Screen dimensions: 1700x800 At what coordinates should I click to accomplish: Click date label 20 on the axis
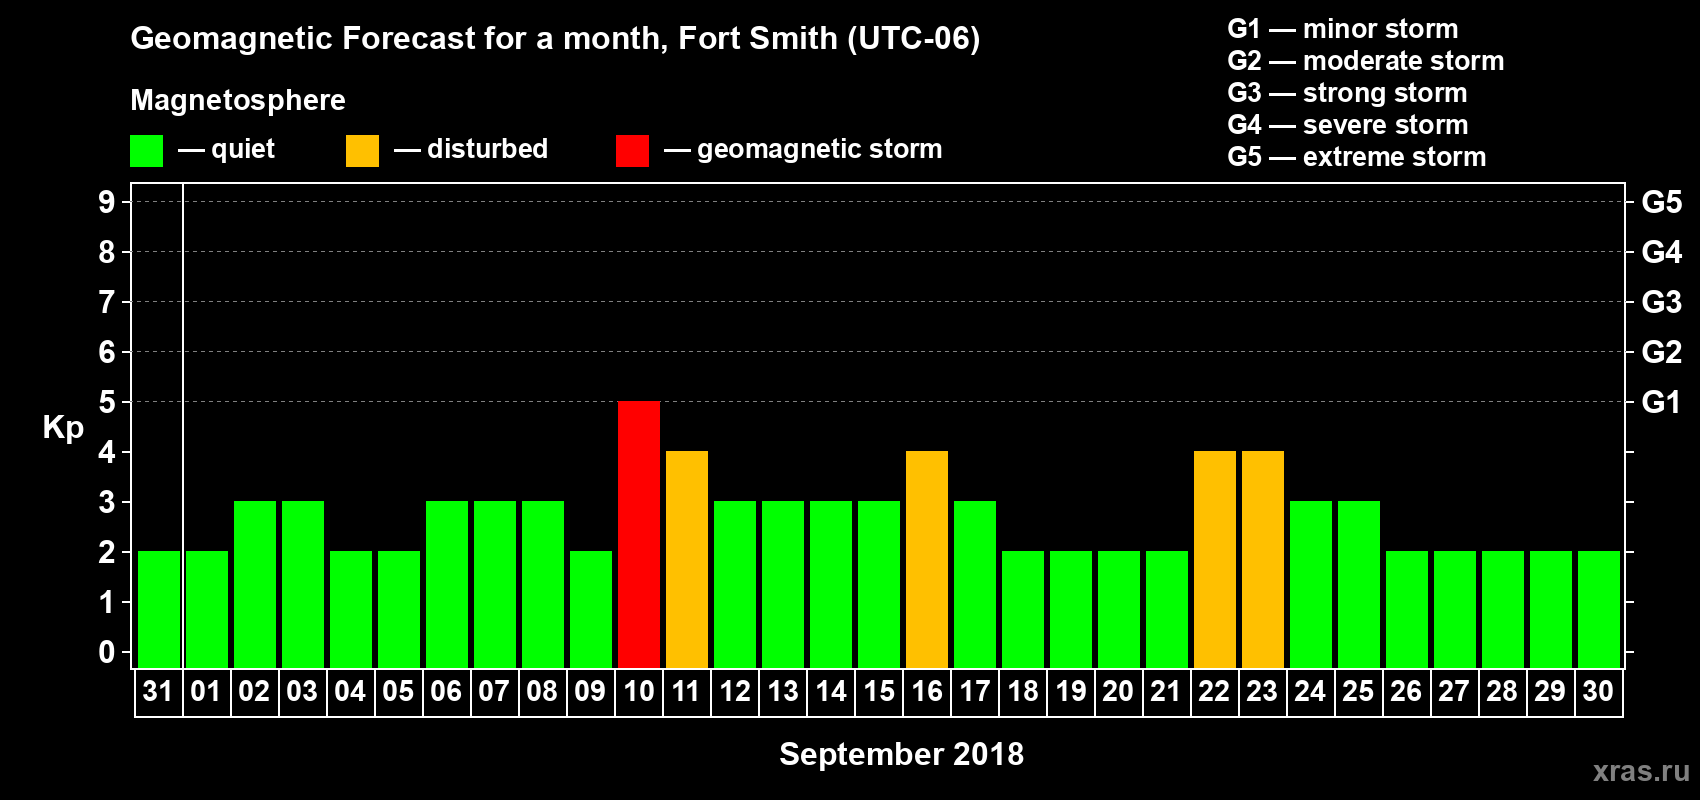[x=1118, y=691]
